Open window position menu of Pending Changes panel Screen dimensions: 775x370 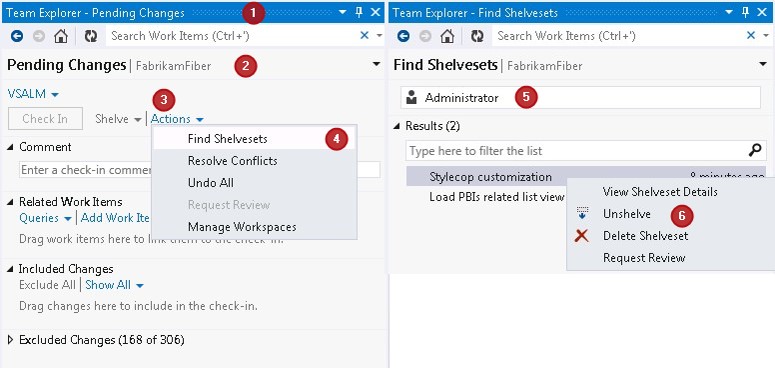tap(343, 12)
